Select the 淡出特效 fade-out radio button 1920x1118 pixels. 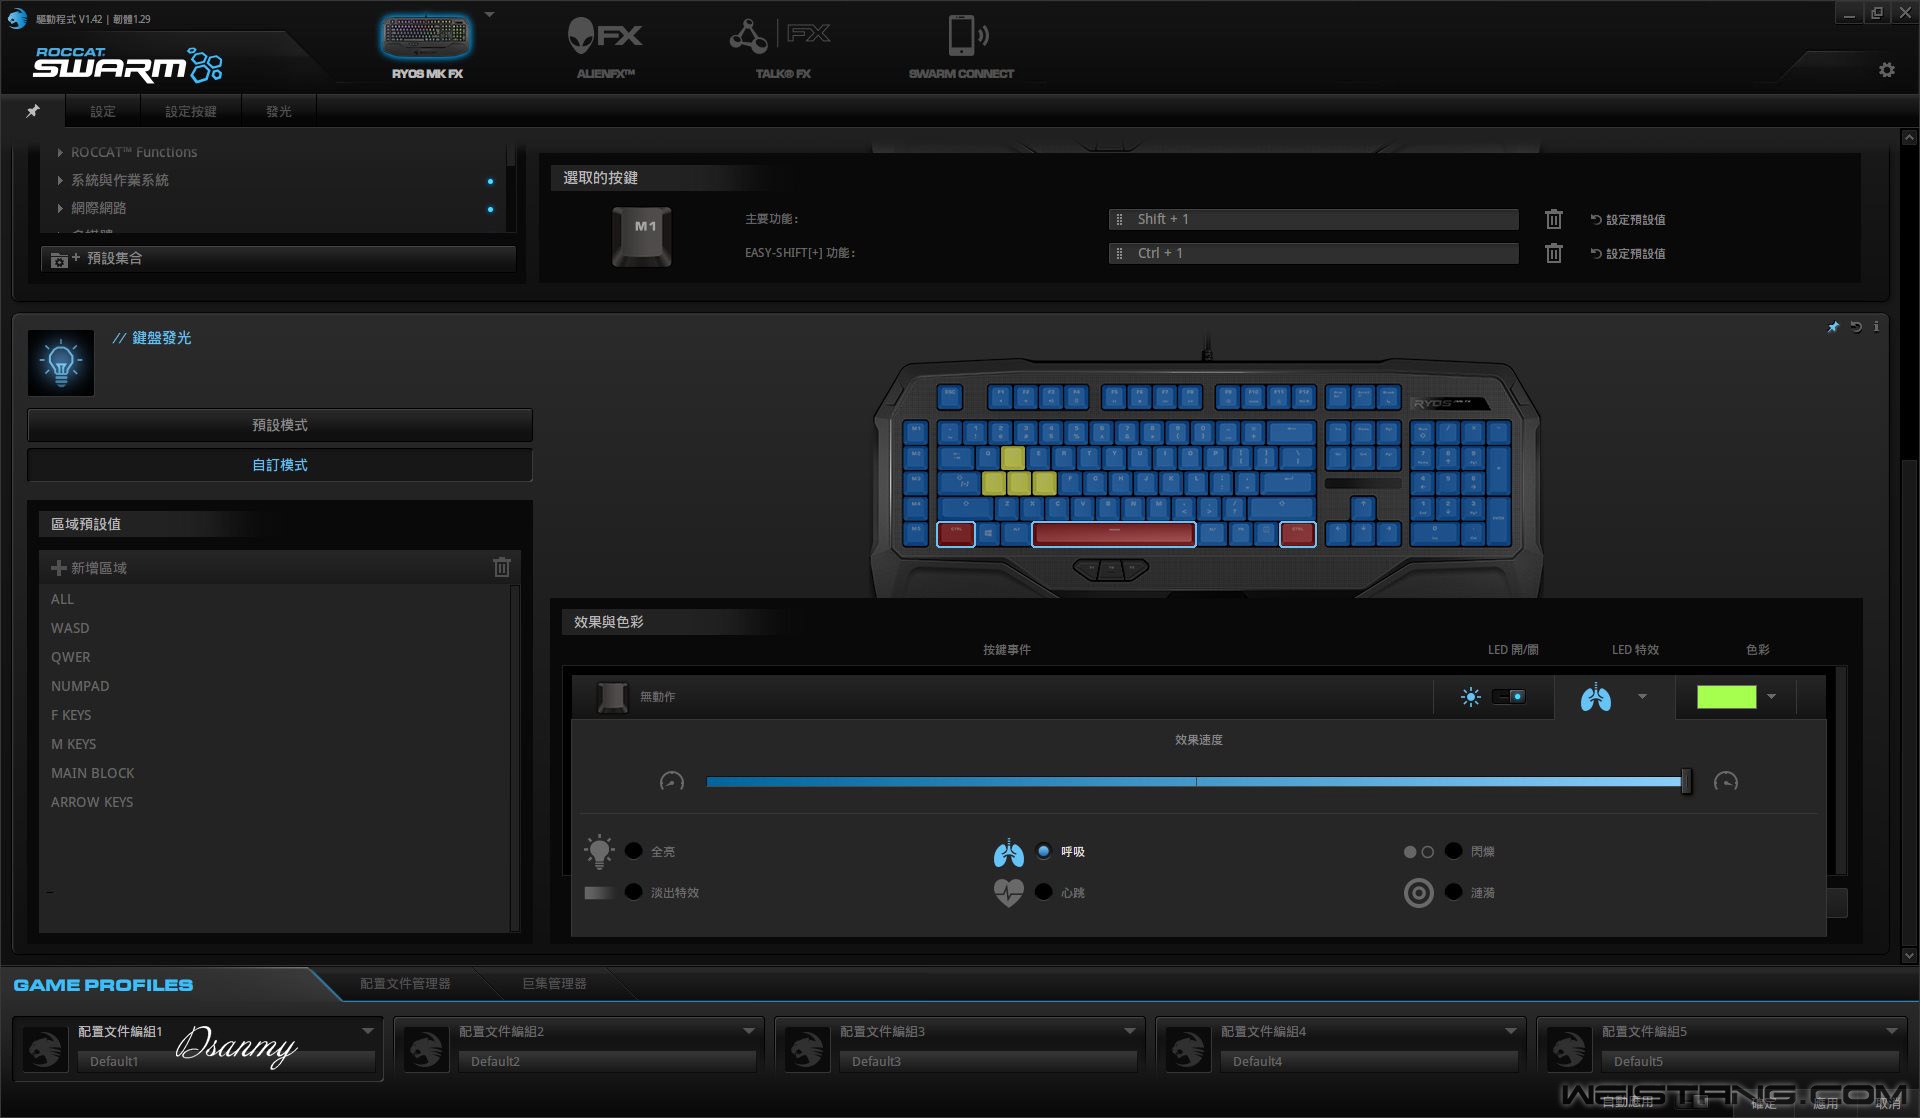[x=633, y=892]
